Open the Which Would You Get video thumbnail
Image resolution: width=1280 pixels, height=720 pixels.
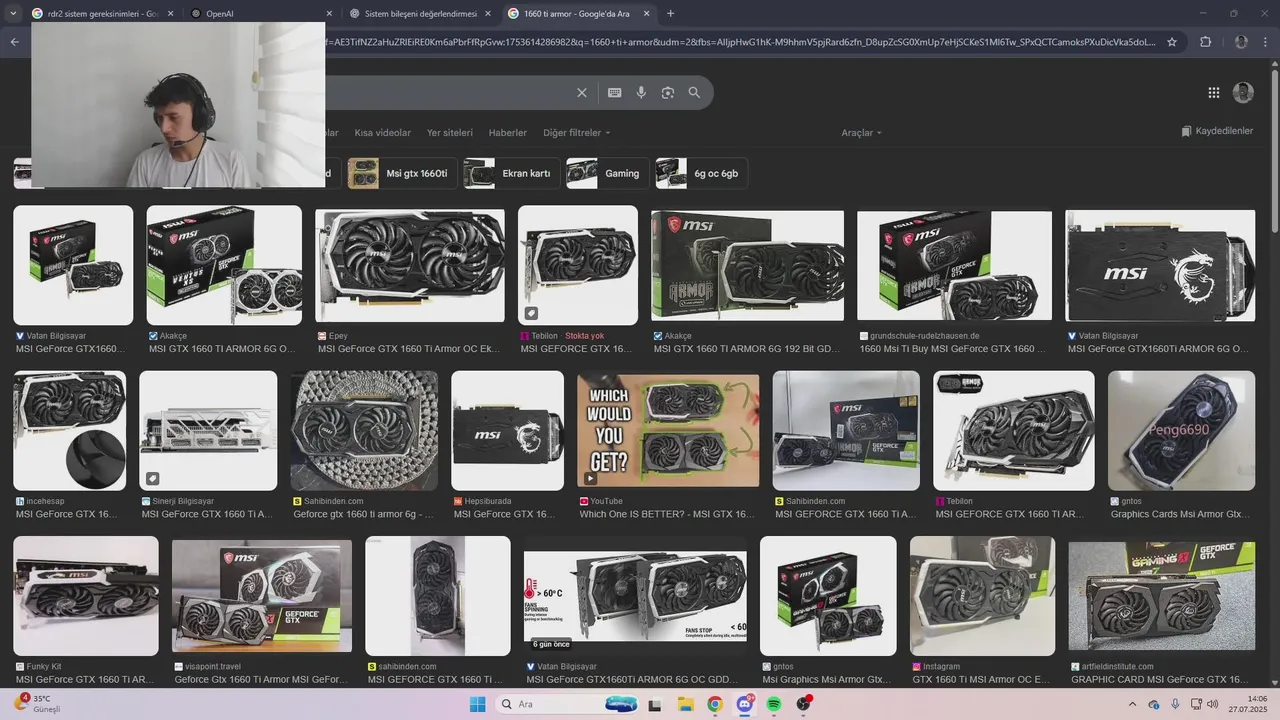click(668, 430)
